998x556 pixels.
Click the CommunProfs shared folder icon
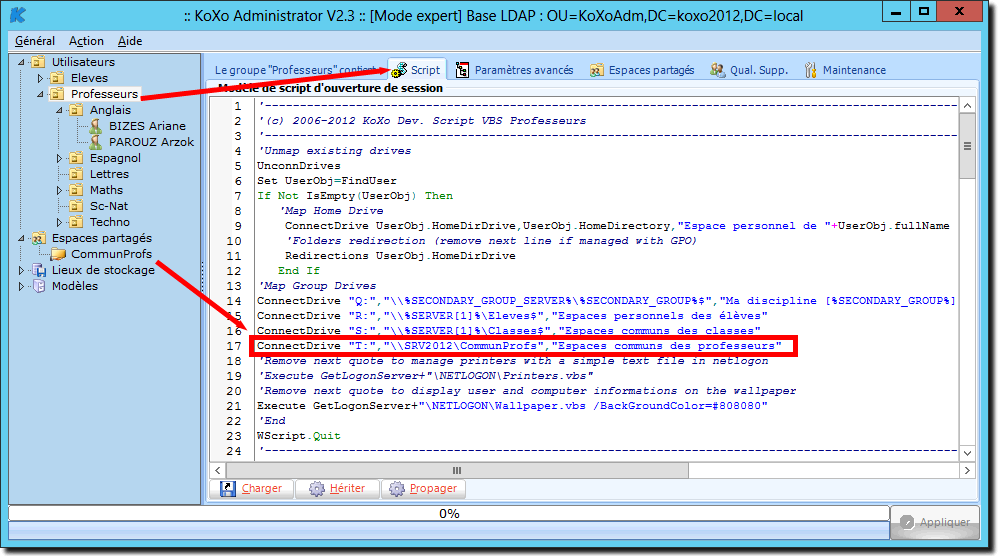pos(58,254)
